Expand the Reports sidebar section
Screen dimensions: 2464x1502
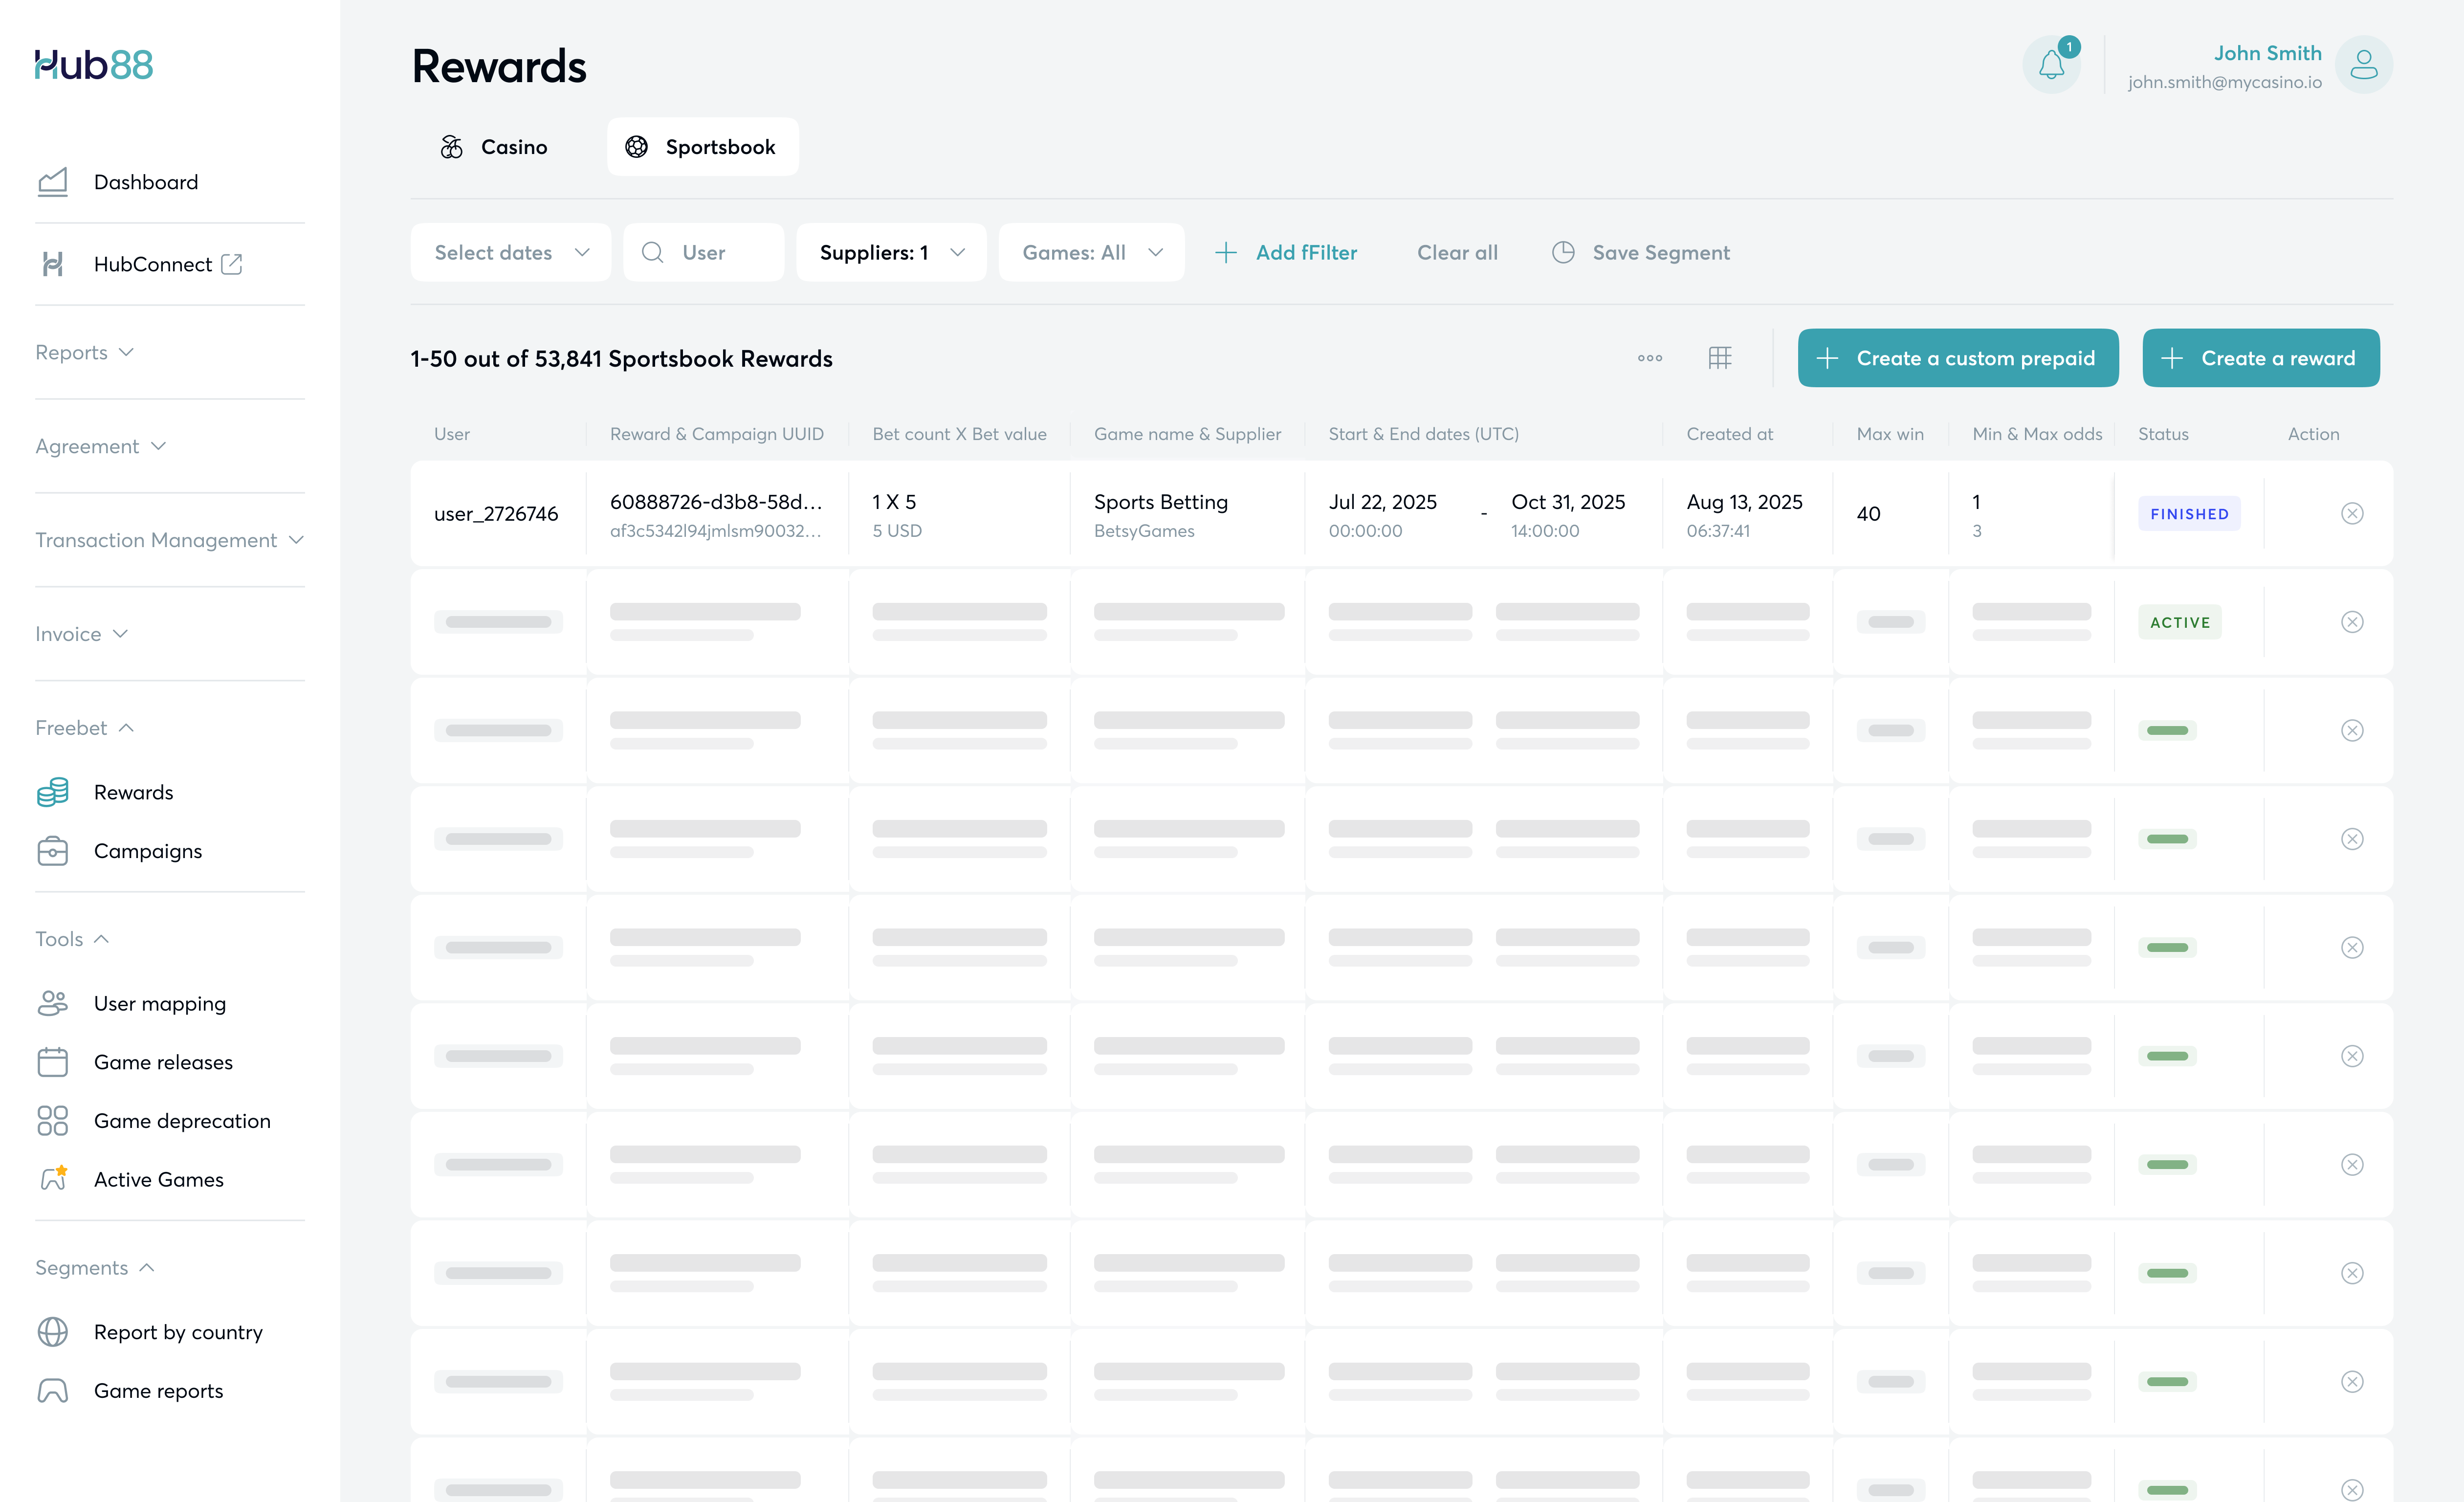click(x=84, y=352)
